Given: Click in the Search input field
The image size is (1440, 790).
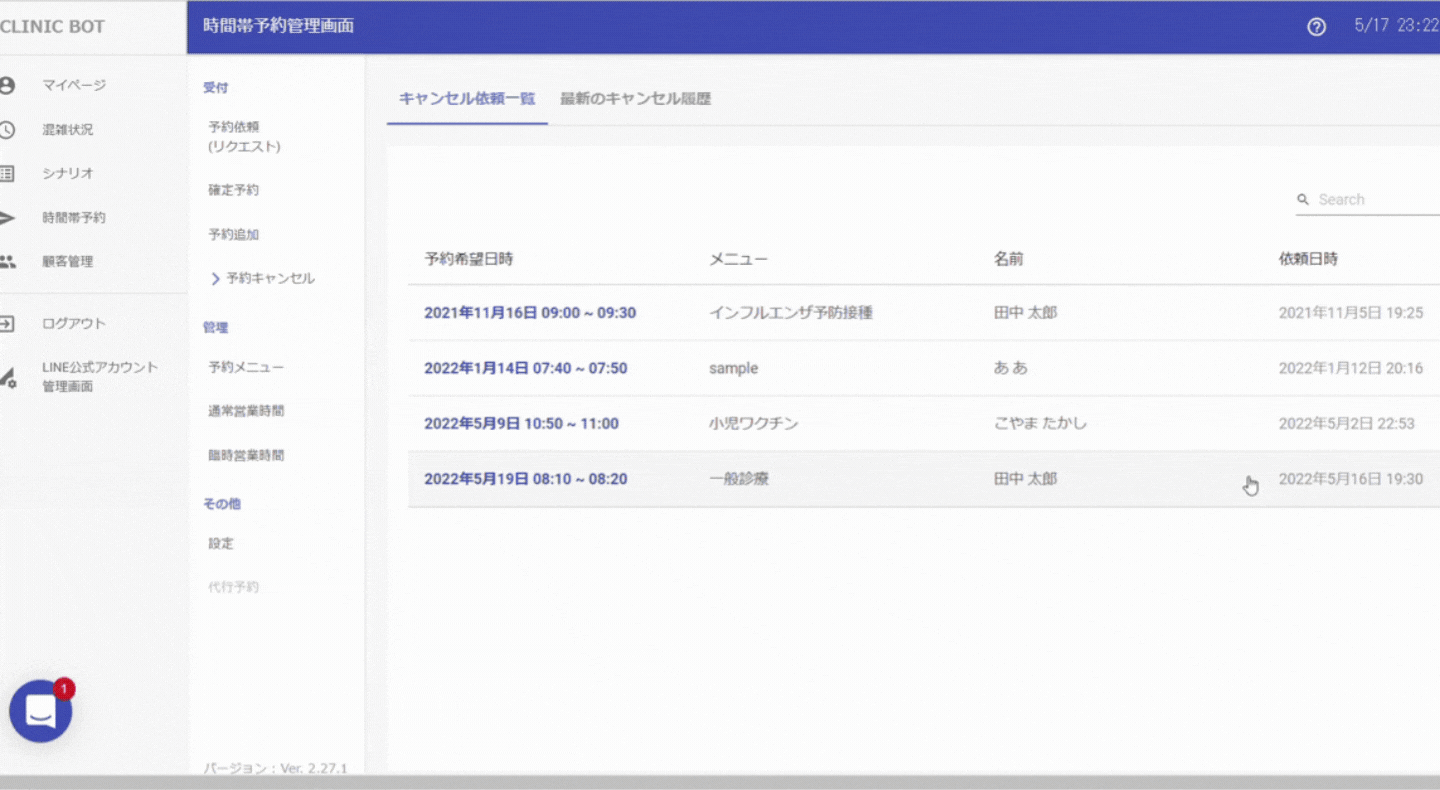Looking at the screenshot, I should pos(1375,199).
